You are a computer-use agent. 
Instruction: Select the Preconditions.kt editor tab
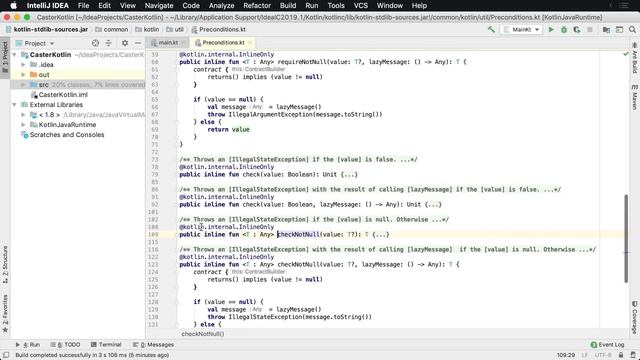click(223, 42)
